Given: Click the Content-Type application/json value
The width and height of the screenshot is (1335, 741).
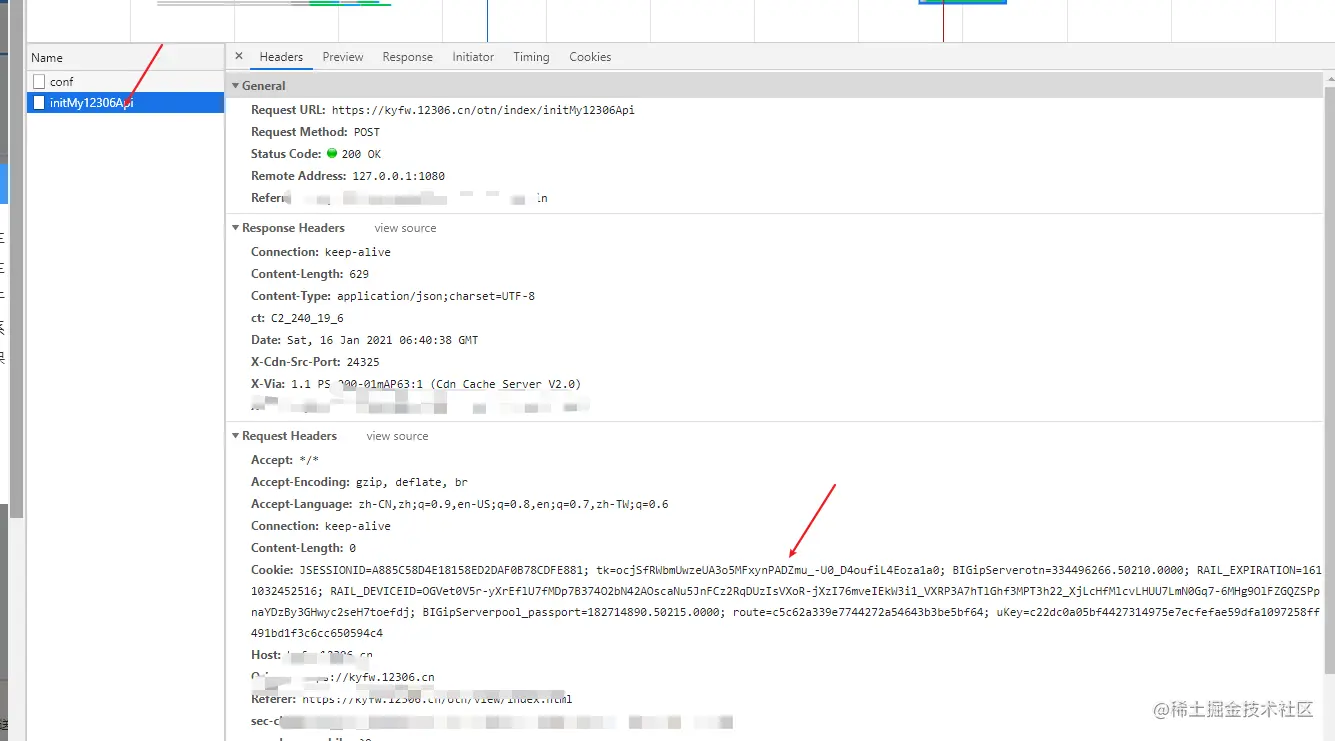Looking at the screenshot, I should (436, 296).
